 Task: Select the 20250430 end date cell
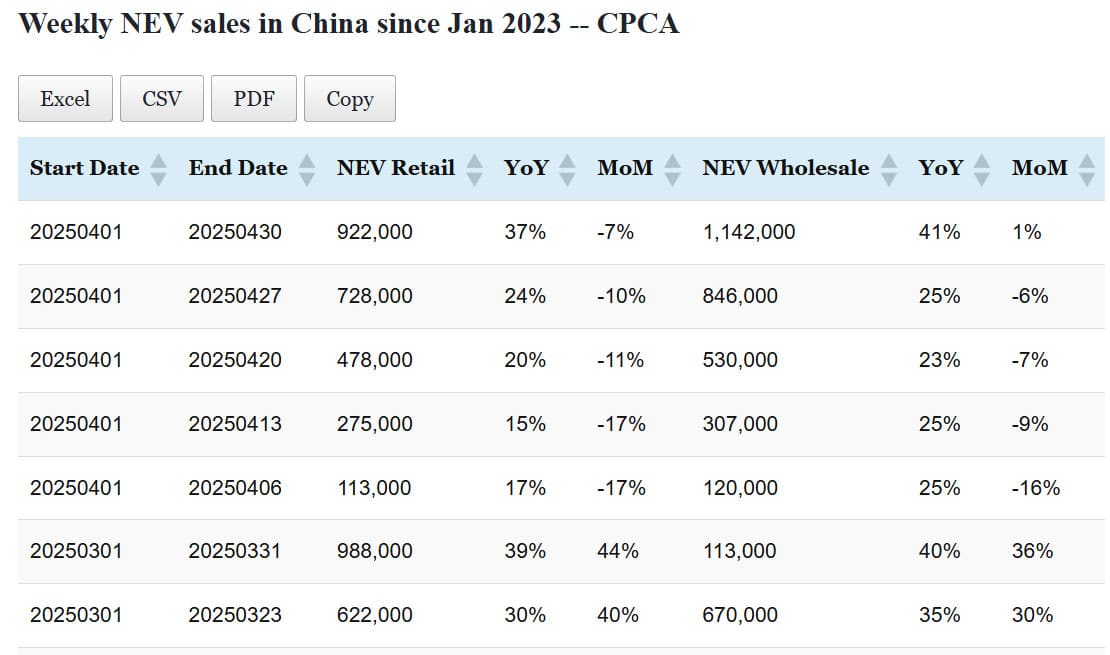[235, 232]
